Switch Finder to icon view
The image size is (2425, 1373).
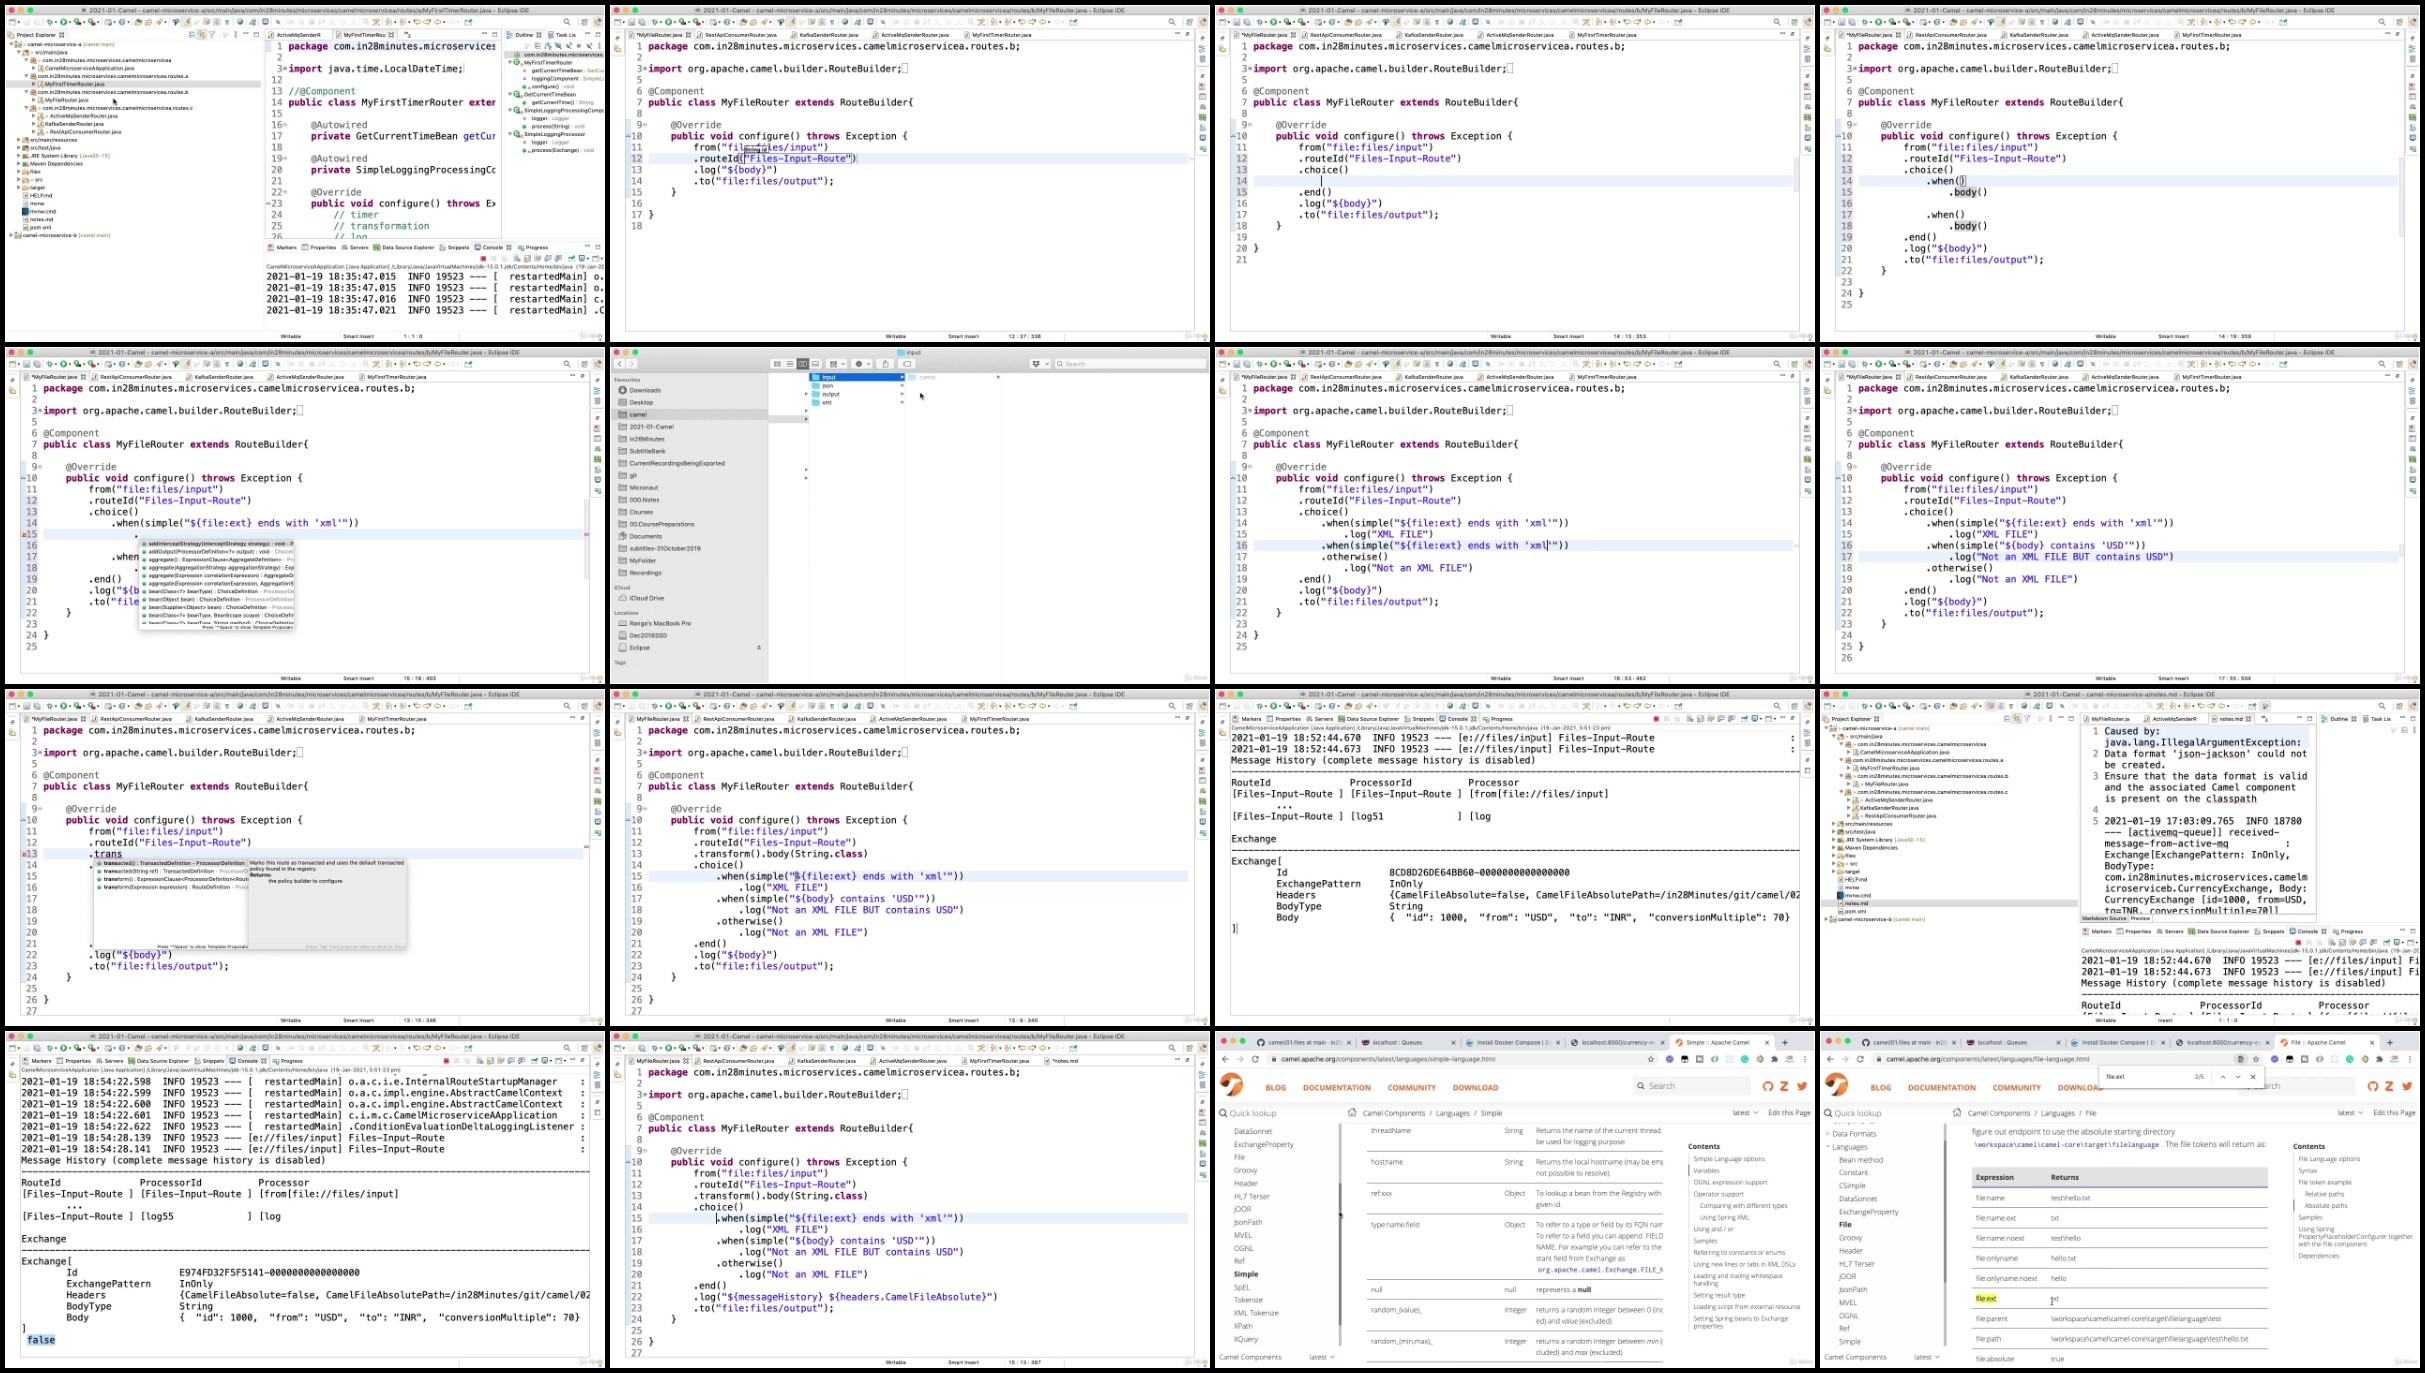pyautogui.click(x=777, y=364)
